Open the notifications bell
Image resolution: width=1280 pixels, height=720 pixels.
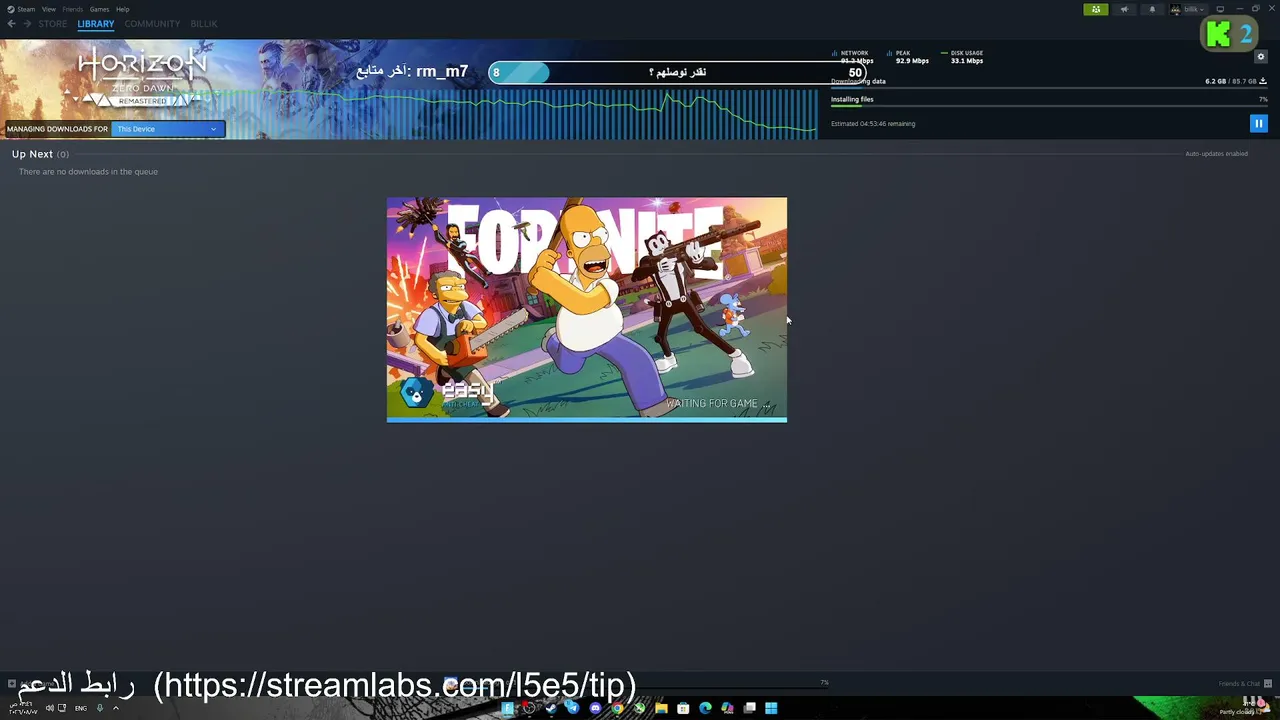point(1152,10)
